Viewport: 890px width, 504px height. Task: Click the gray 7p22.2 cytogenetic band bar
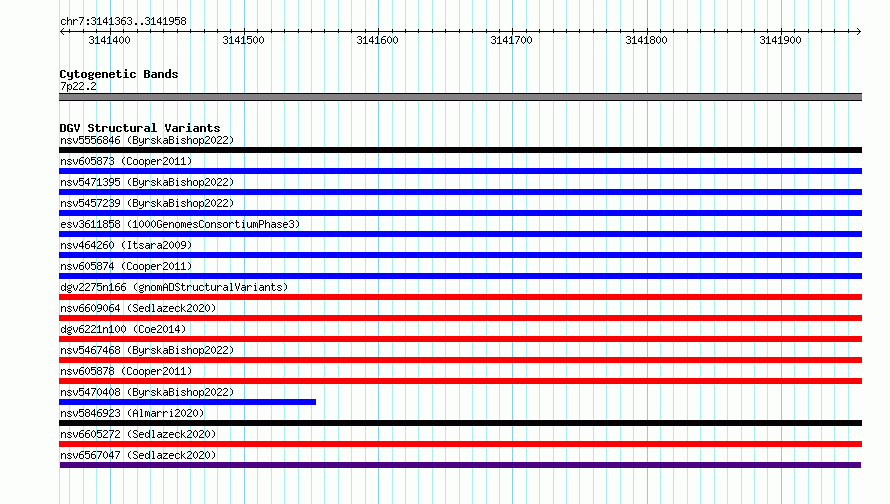pos(460,97)
